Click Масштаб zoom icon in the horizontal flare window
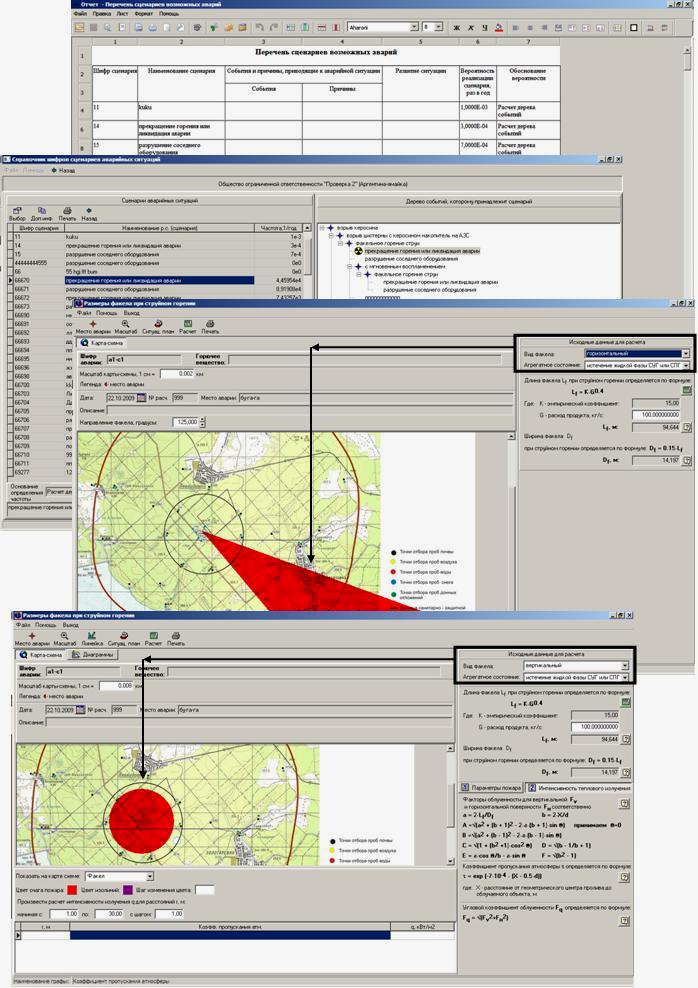698x988 pixels. coord(125,325)
